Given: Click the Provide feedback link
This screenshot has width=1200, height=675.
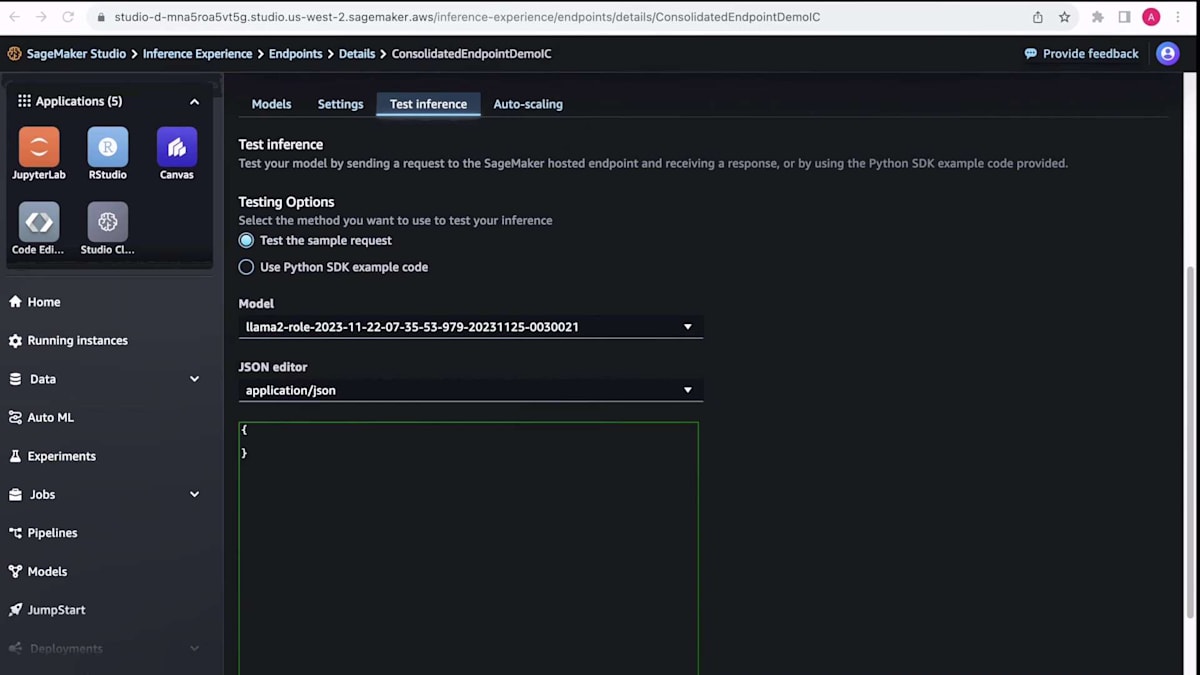Looking at the screenshot, I should coord(1081,54).
